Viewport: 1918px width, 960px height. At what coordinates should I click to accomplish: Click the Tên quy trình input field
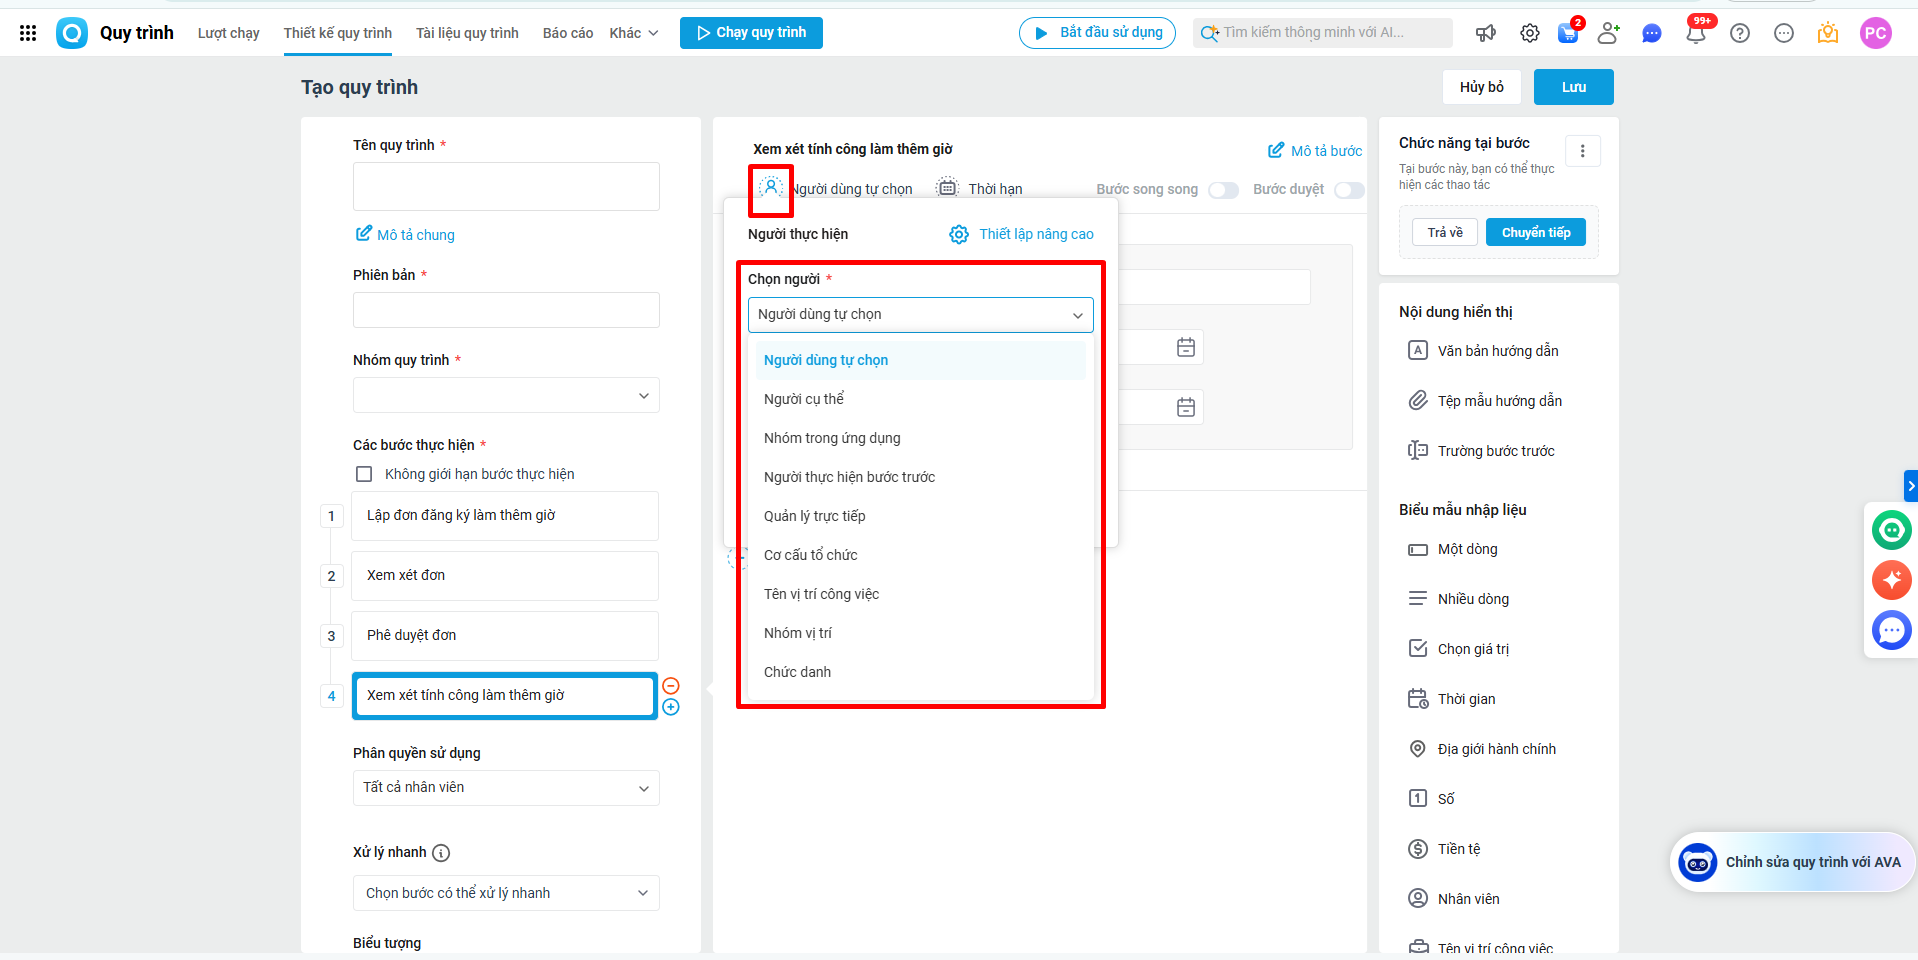point(506,187)
